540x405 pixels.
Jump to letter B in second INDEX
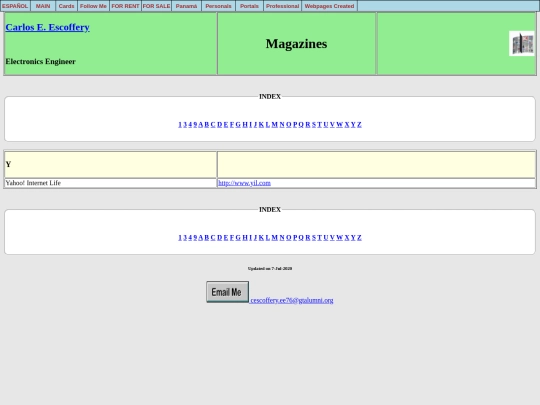tap(207, 238)
